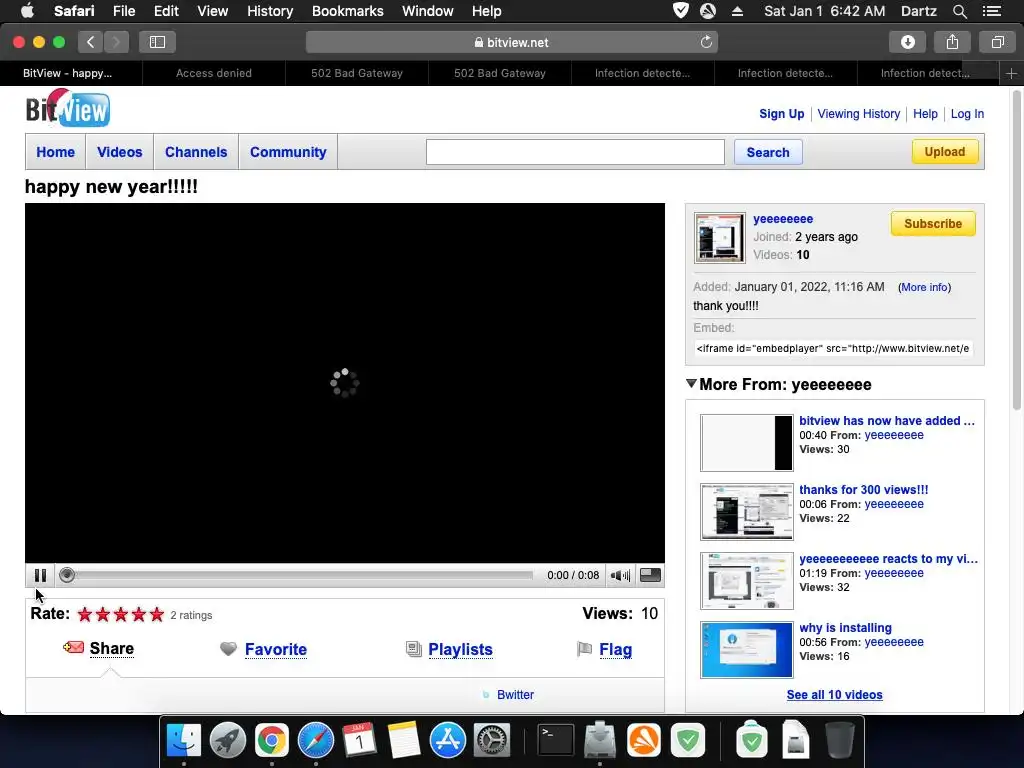Click the BitView search input field
The width and height of the screenshot is (1024, 768).
[x=575, y=152]
